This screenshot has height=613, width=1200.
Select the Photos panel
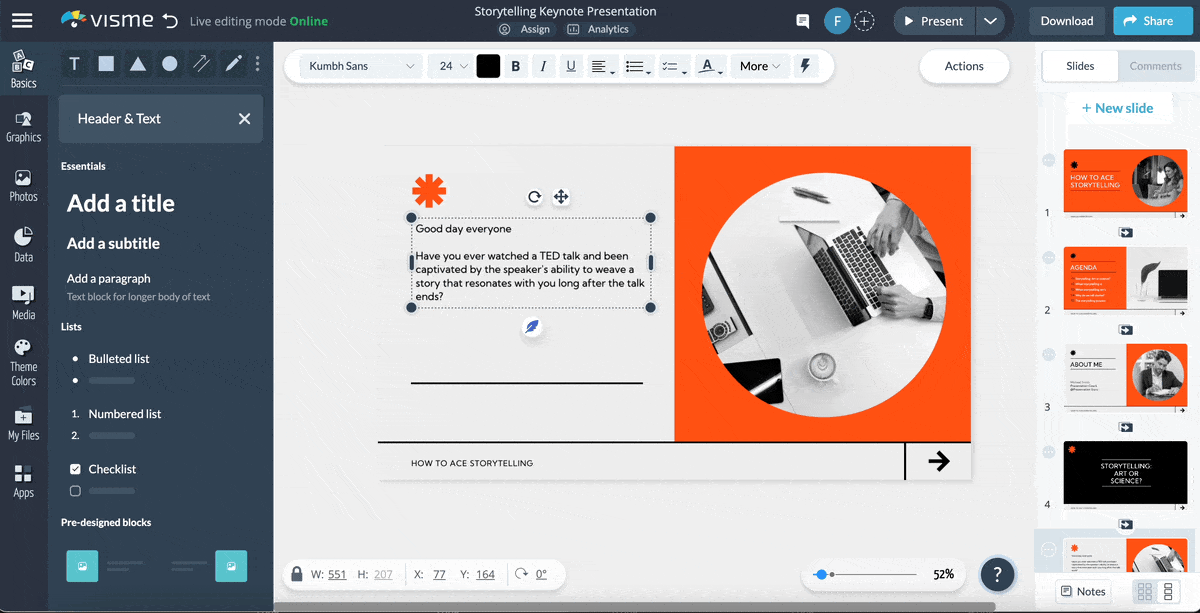pyautogui.click(x=23, y=181)
